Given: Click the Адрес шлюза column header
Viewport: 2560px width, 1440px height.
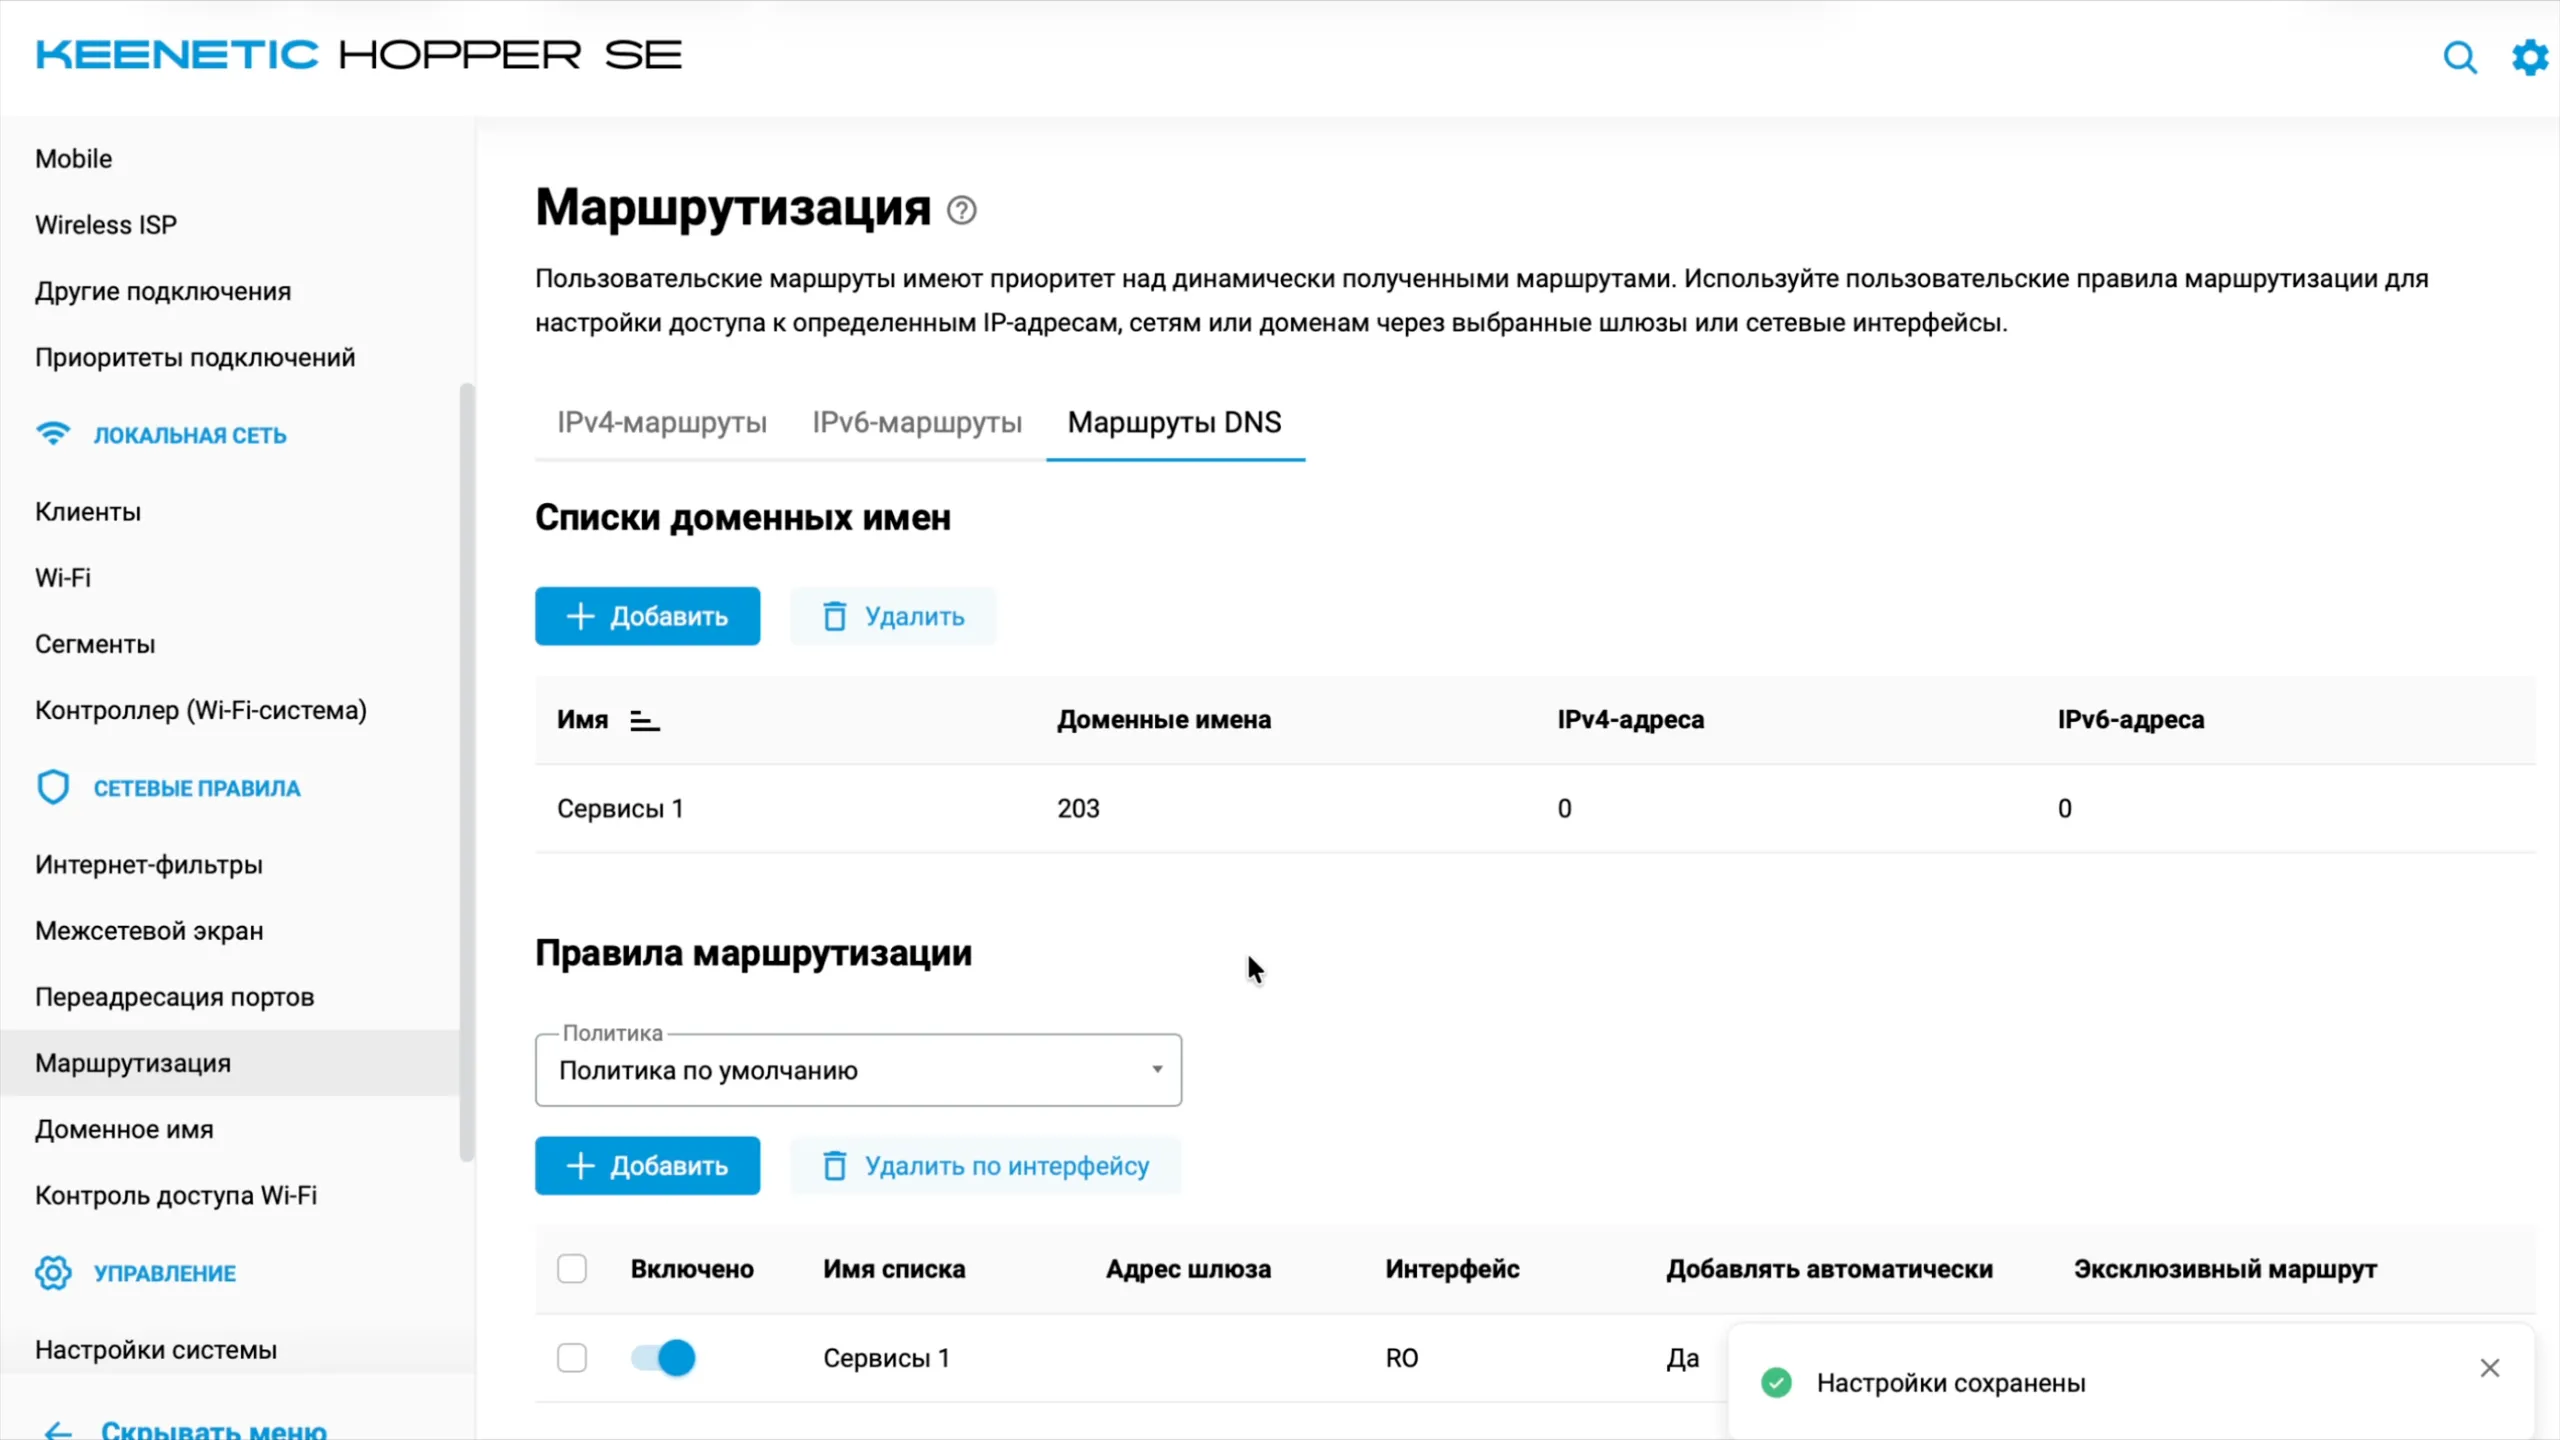Looking at the screenshot, I should [1188, 1269].
